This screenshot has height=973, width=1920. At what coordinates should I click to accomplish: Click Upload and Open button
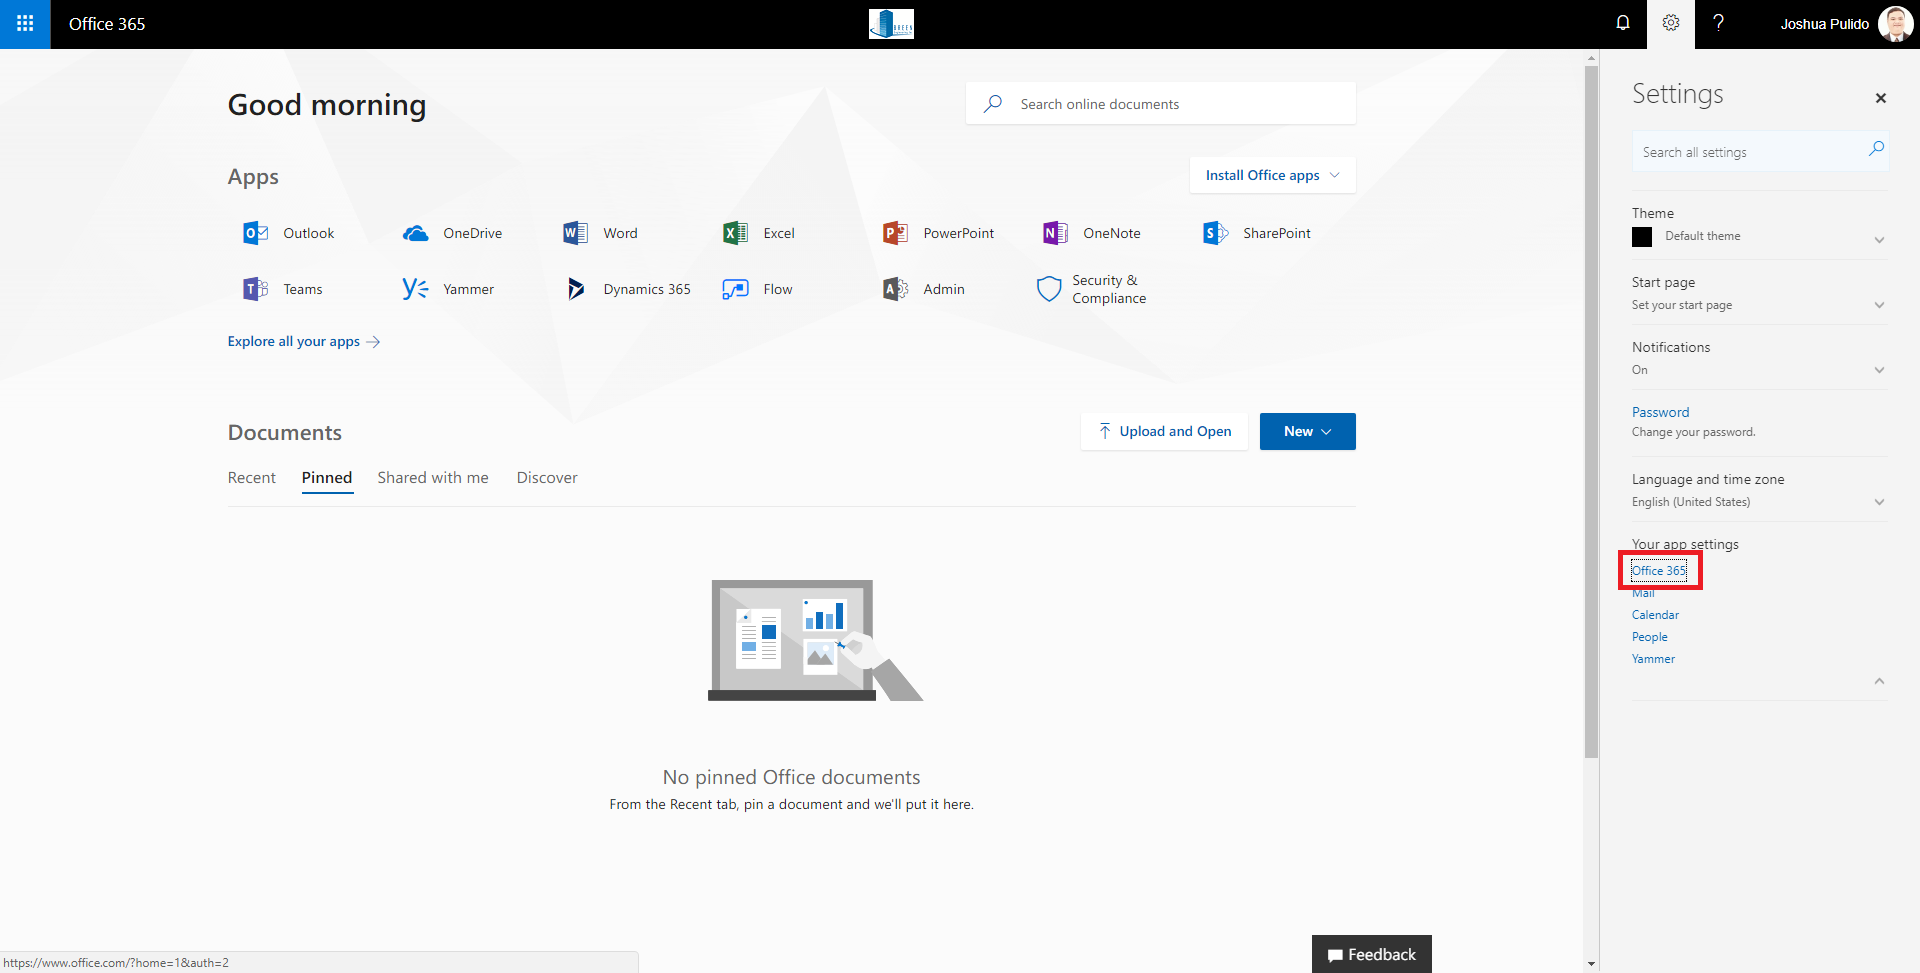click(x=1164, y=431)
